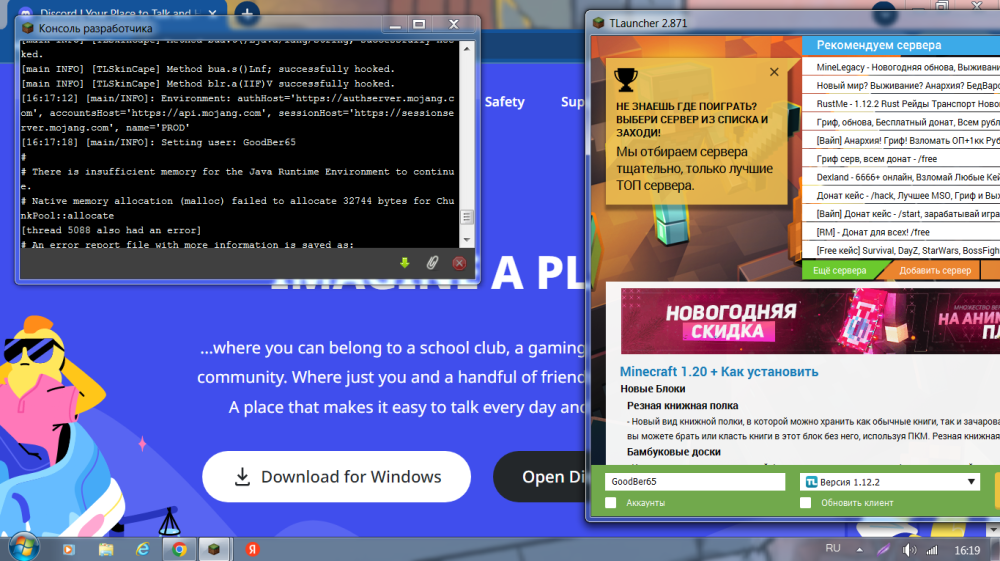Click the Discord tab in Chrome
Viewport: 1000px width, 561px height.
115,12
